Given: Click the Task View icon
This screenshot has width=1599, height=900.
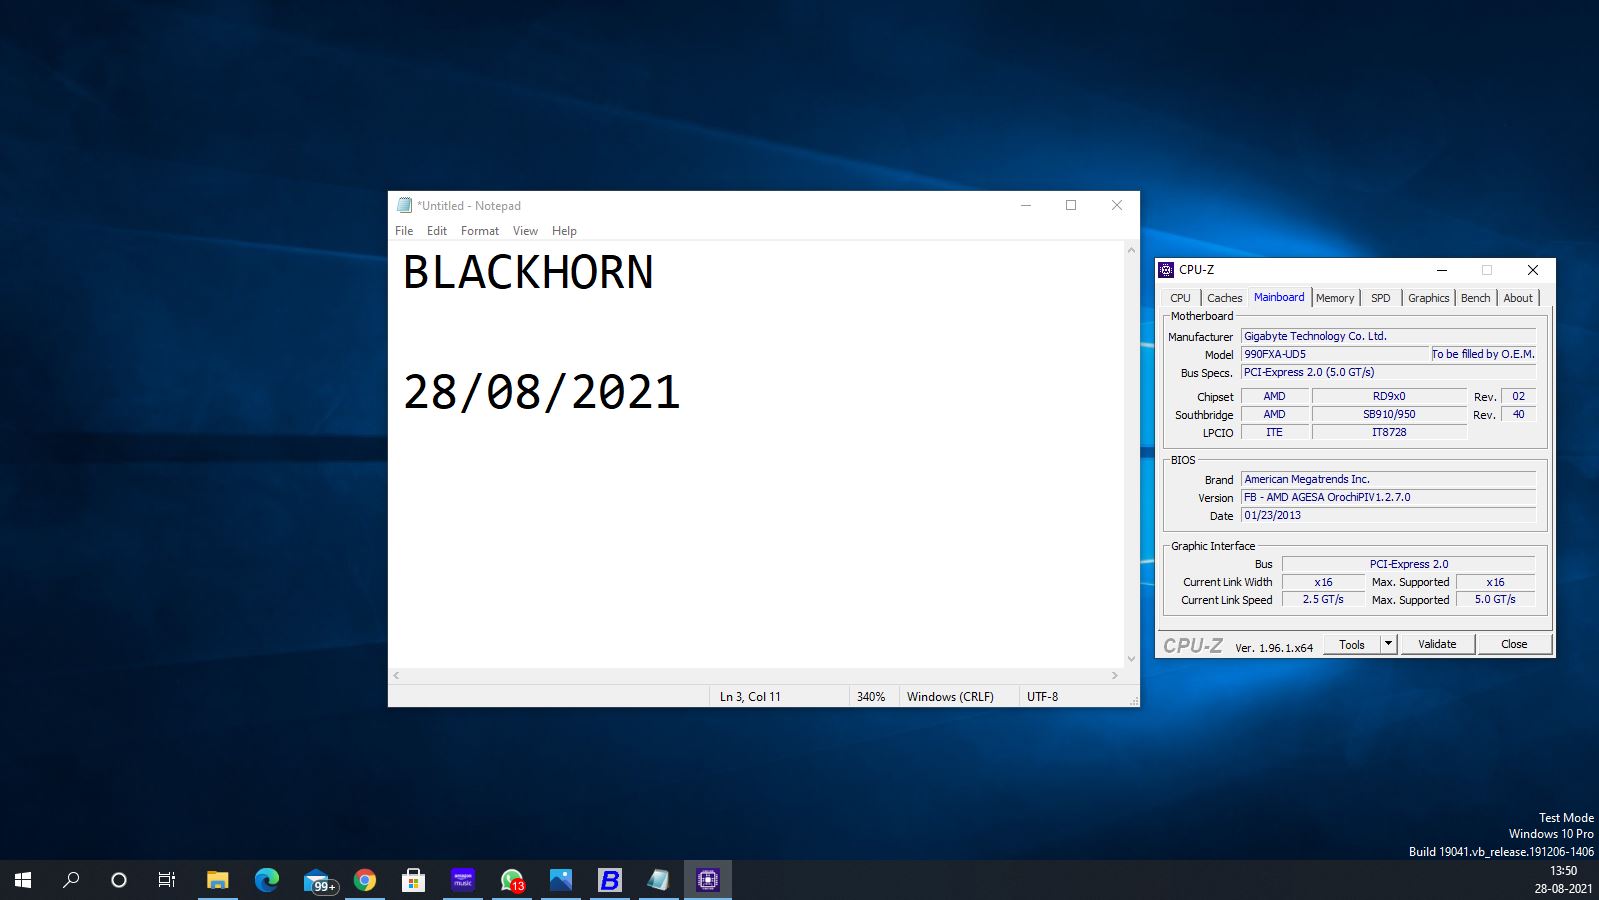Looking at the screenshot, I should [167, 880].
